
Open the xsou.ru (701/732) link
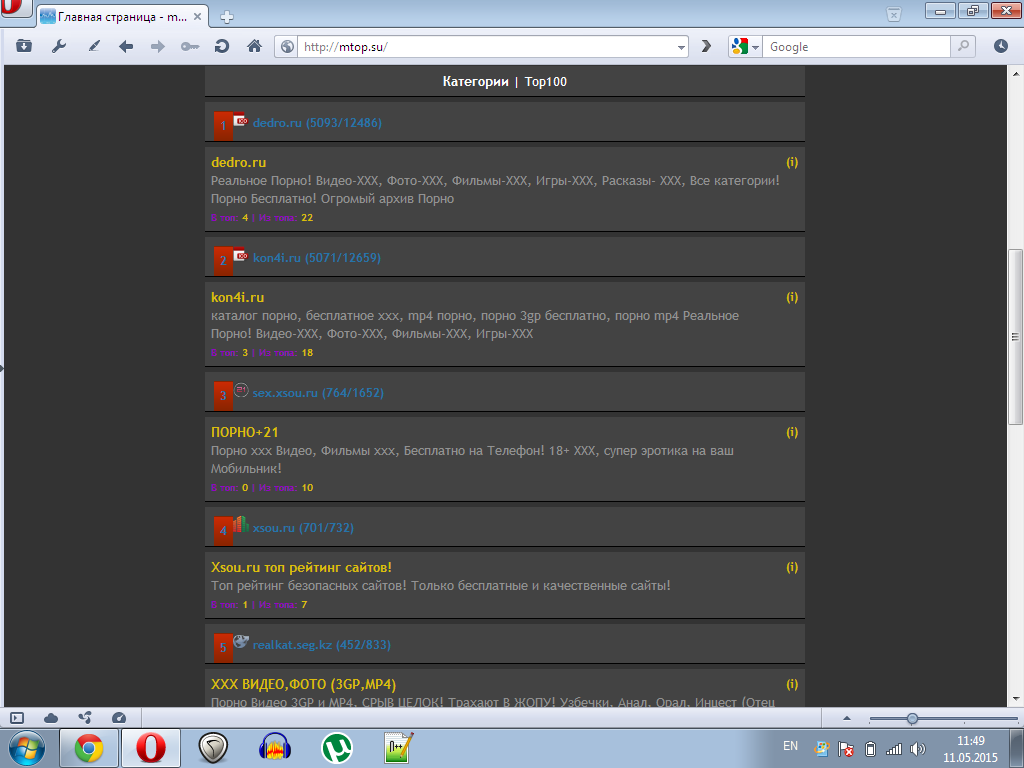click(303, 528)
